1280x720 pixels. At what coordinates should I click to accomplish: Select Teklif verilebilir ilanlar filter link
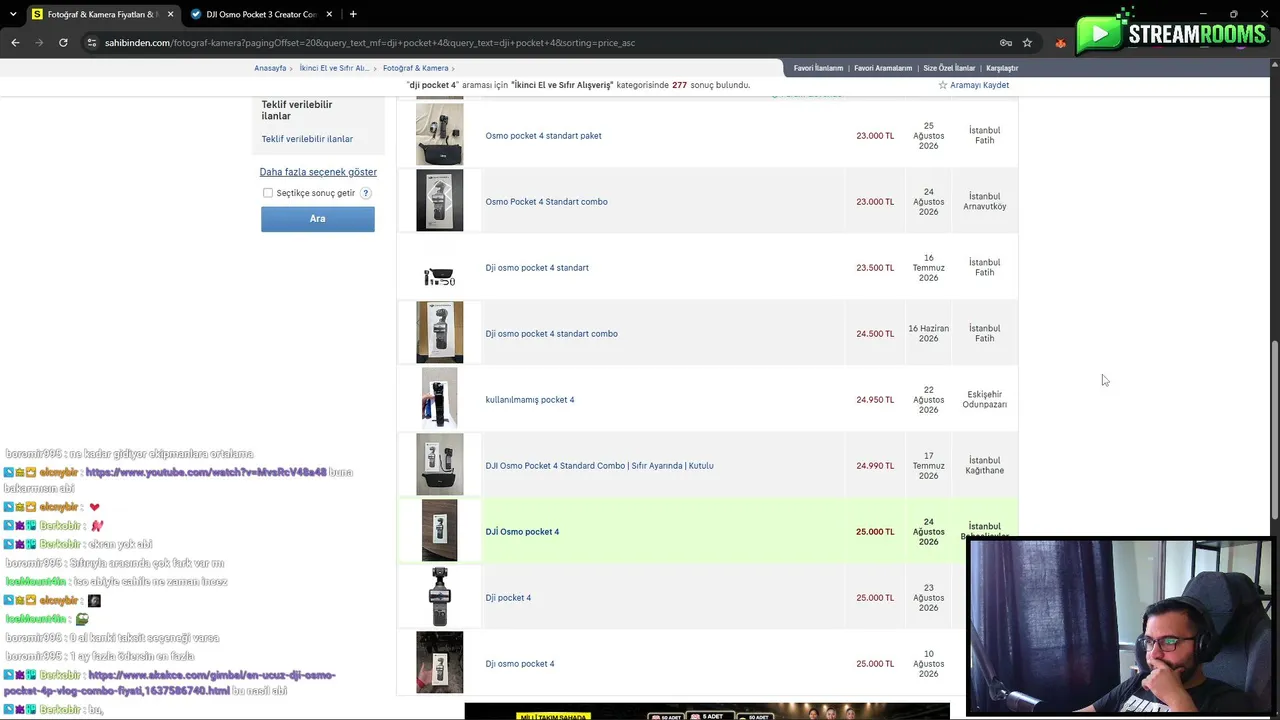[307, 139]
